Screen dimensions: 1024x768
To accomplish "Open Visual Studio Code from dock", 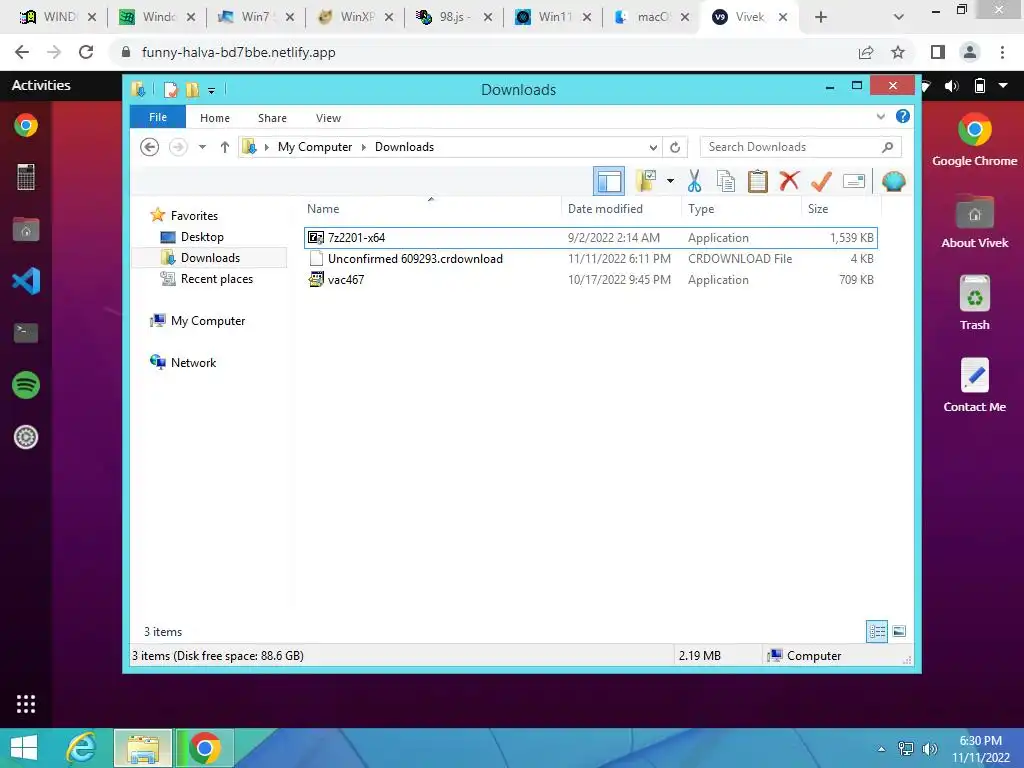I will 26,281.
